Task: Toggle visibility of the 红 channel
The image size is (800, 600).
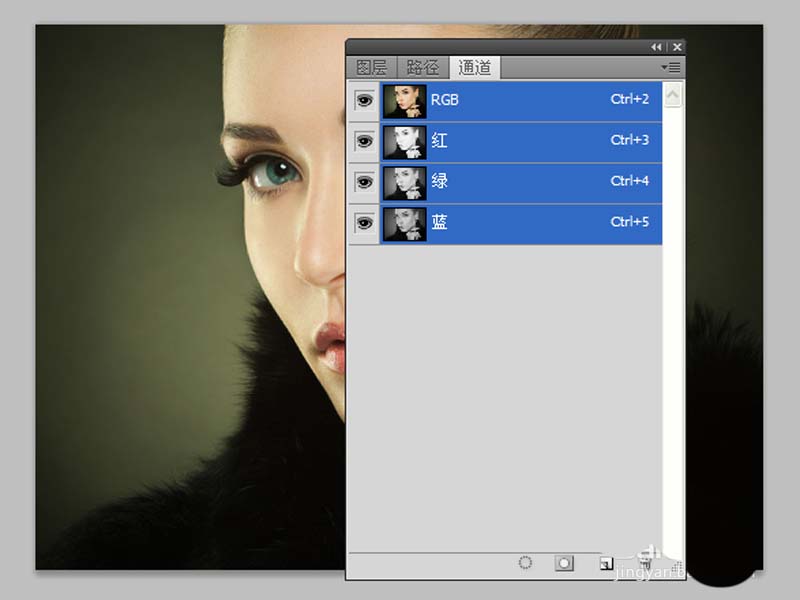Action: click(x=363, y=141)
